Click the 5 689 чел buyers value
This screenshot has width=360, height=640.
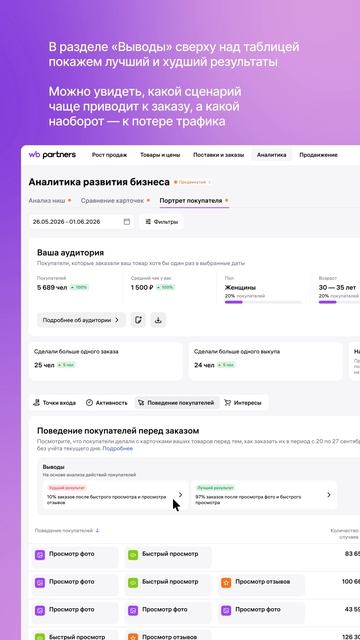[x=52, y=287]
